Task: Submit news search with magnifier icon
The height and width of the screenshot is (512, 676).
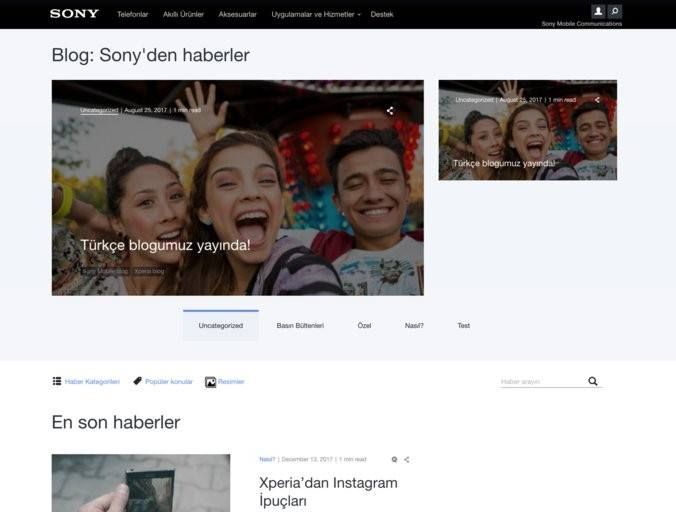Action: point(593,381)
